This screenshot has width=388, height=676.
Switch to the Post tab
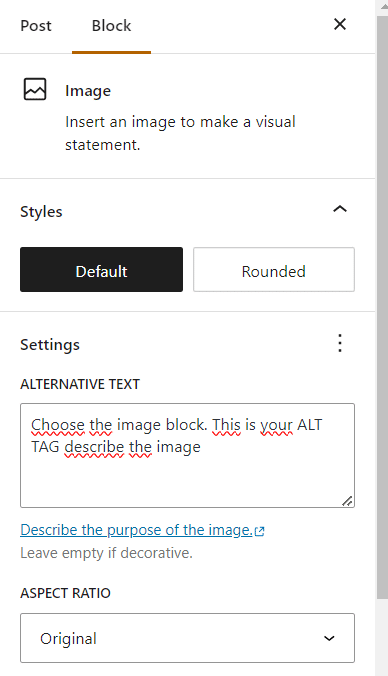(36, 26)
